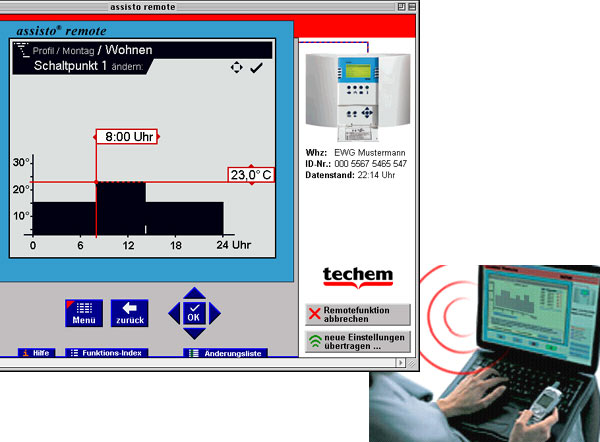Screen dimensions: 600x442
Task: Click the Profil / Montag breadcrumb text
Action: click(x=63, y=51)
